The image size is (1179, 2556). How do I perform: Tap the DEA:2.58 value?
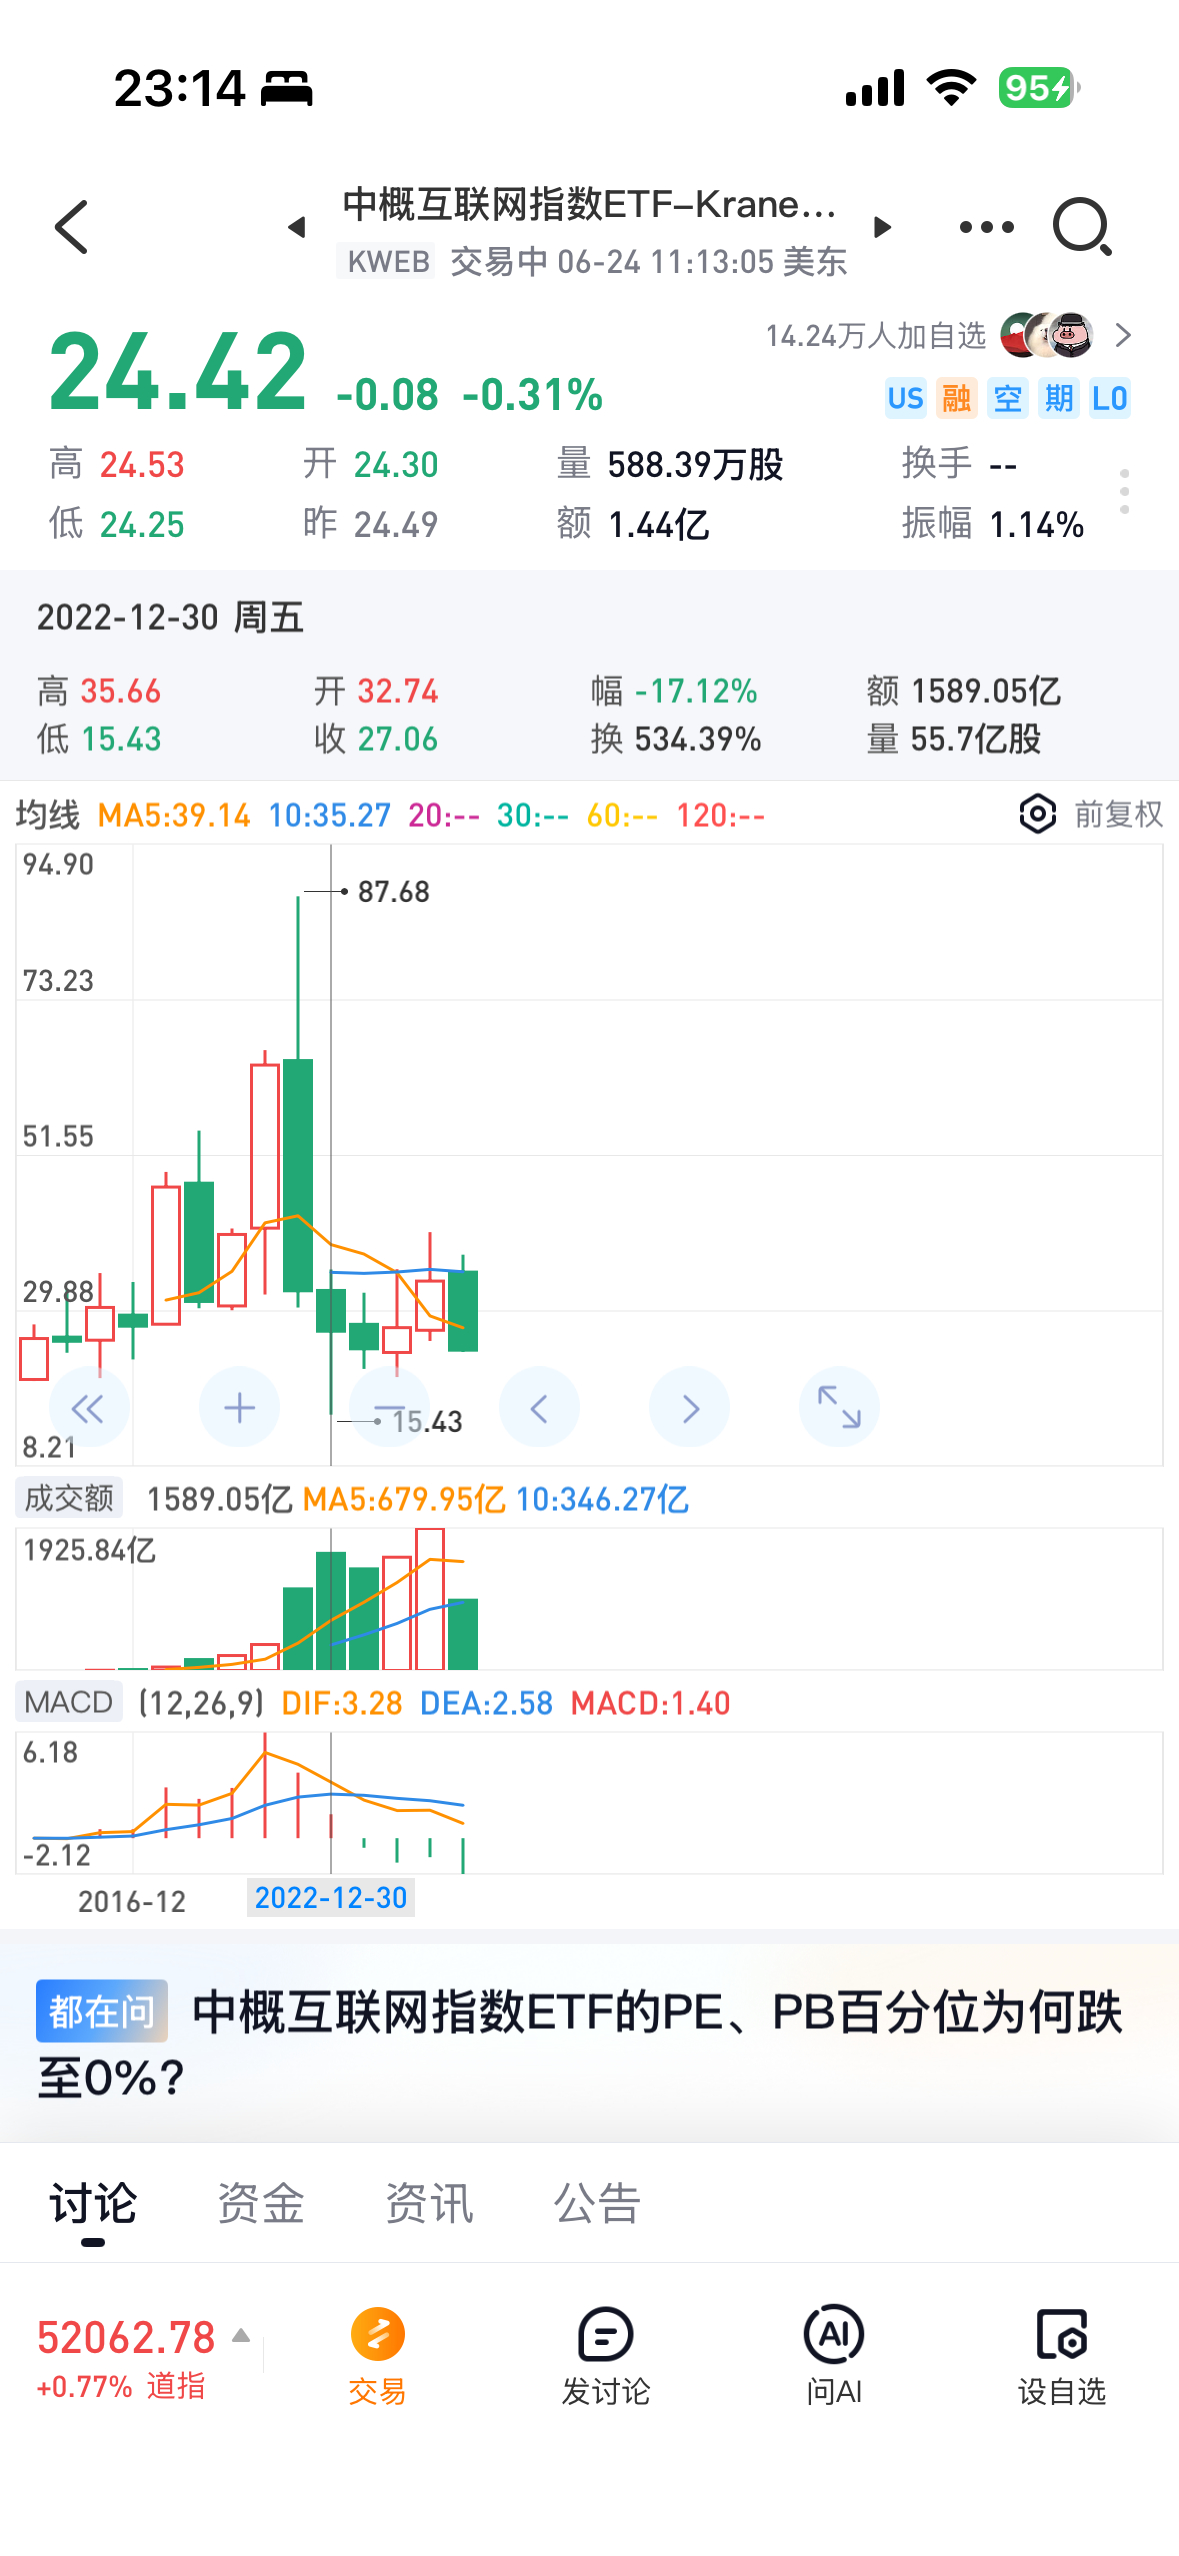[x=486, y=1703]
